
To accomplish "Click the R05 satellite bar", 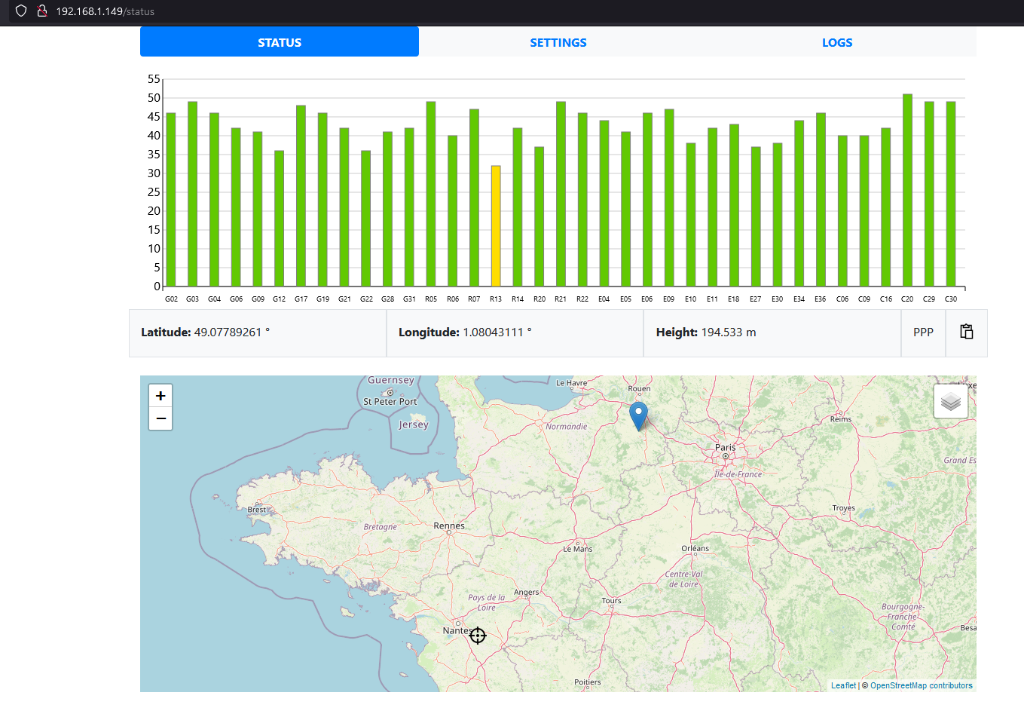I will (x=431, y=194).
